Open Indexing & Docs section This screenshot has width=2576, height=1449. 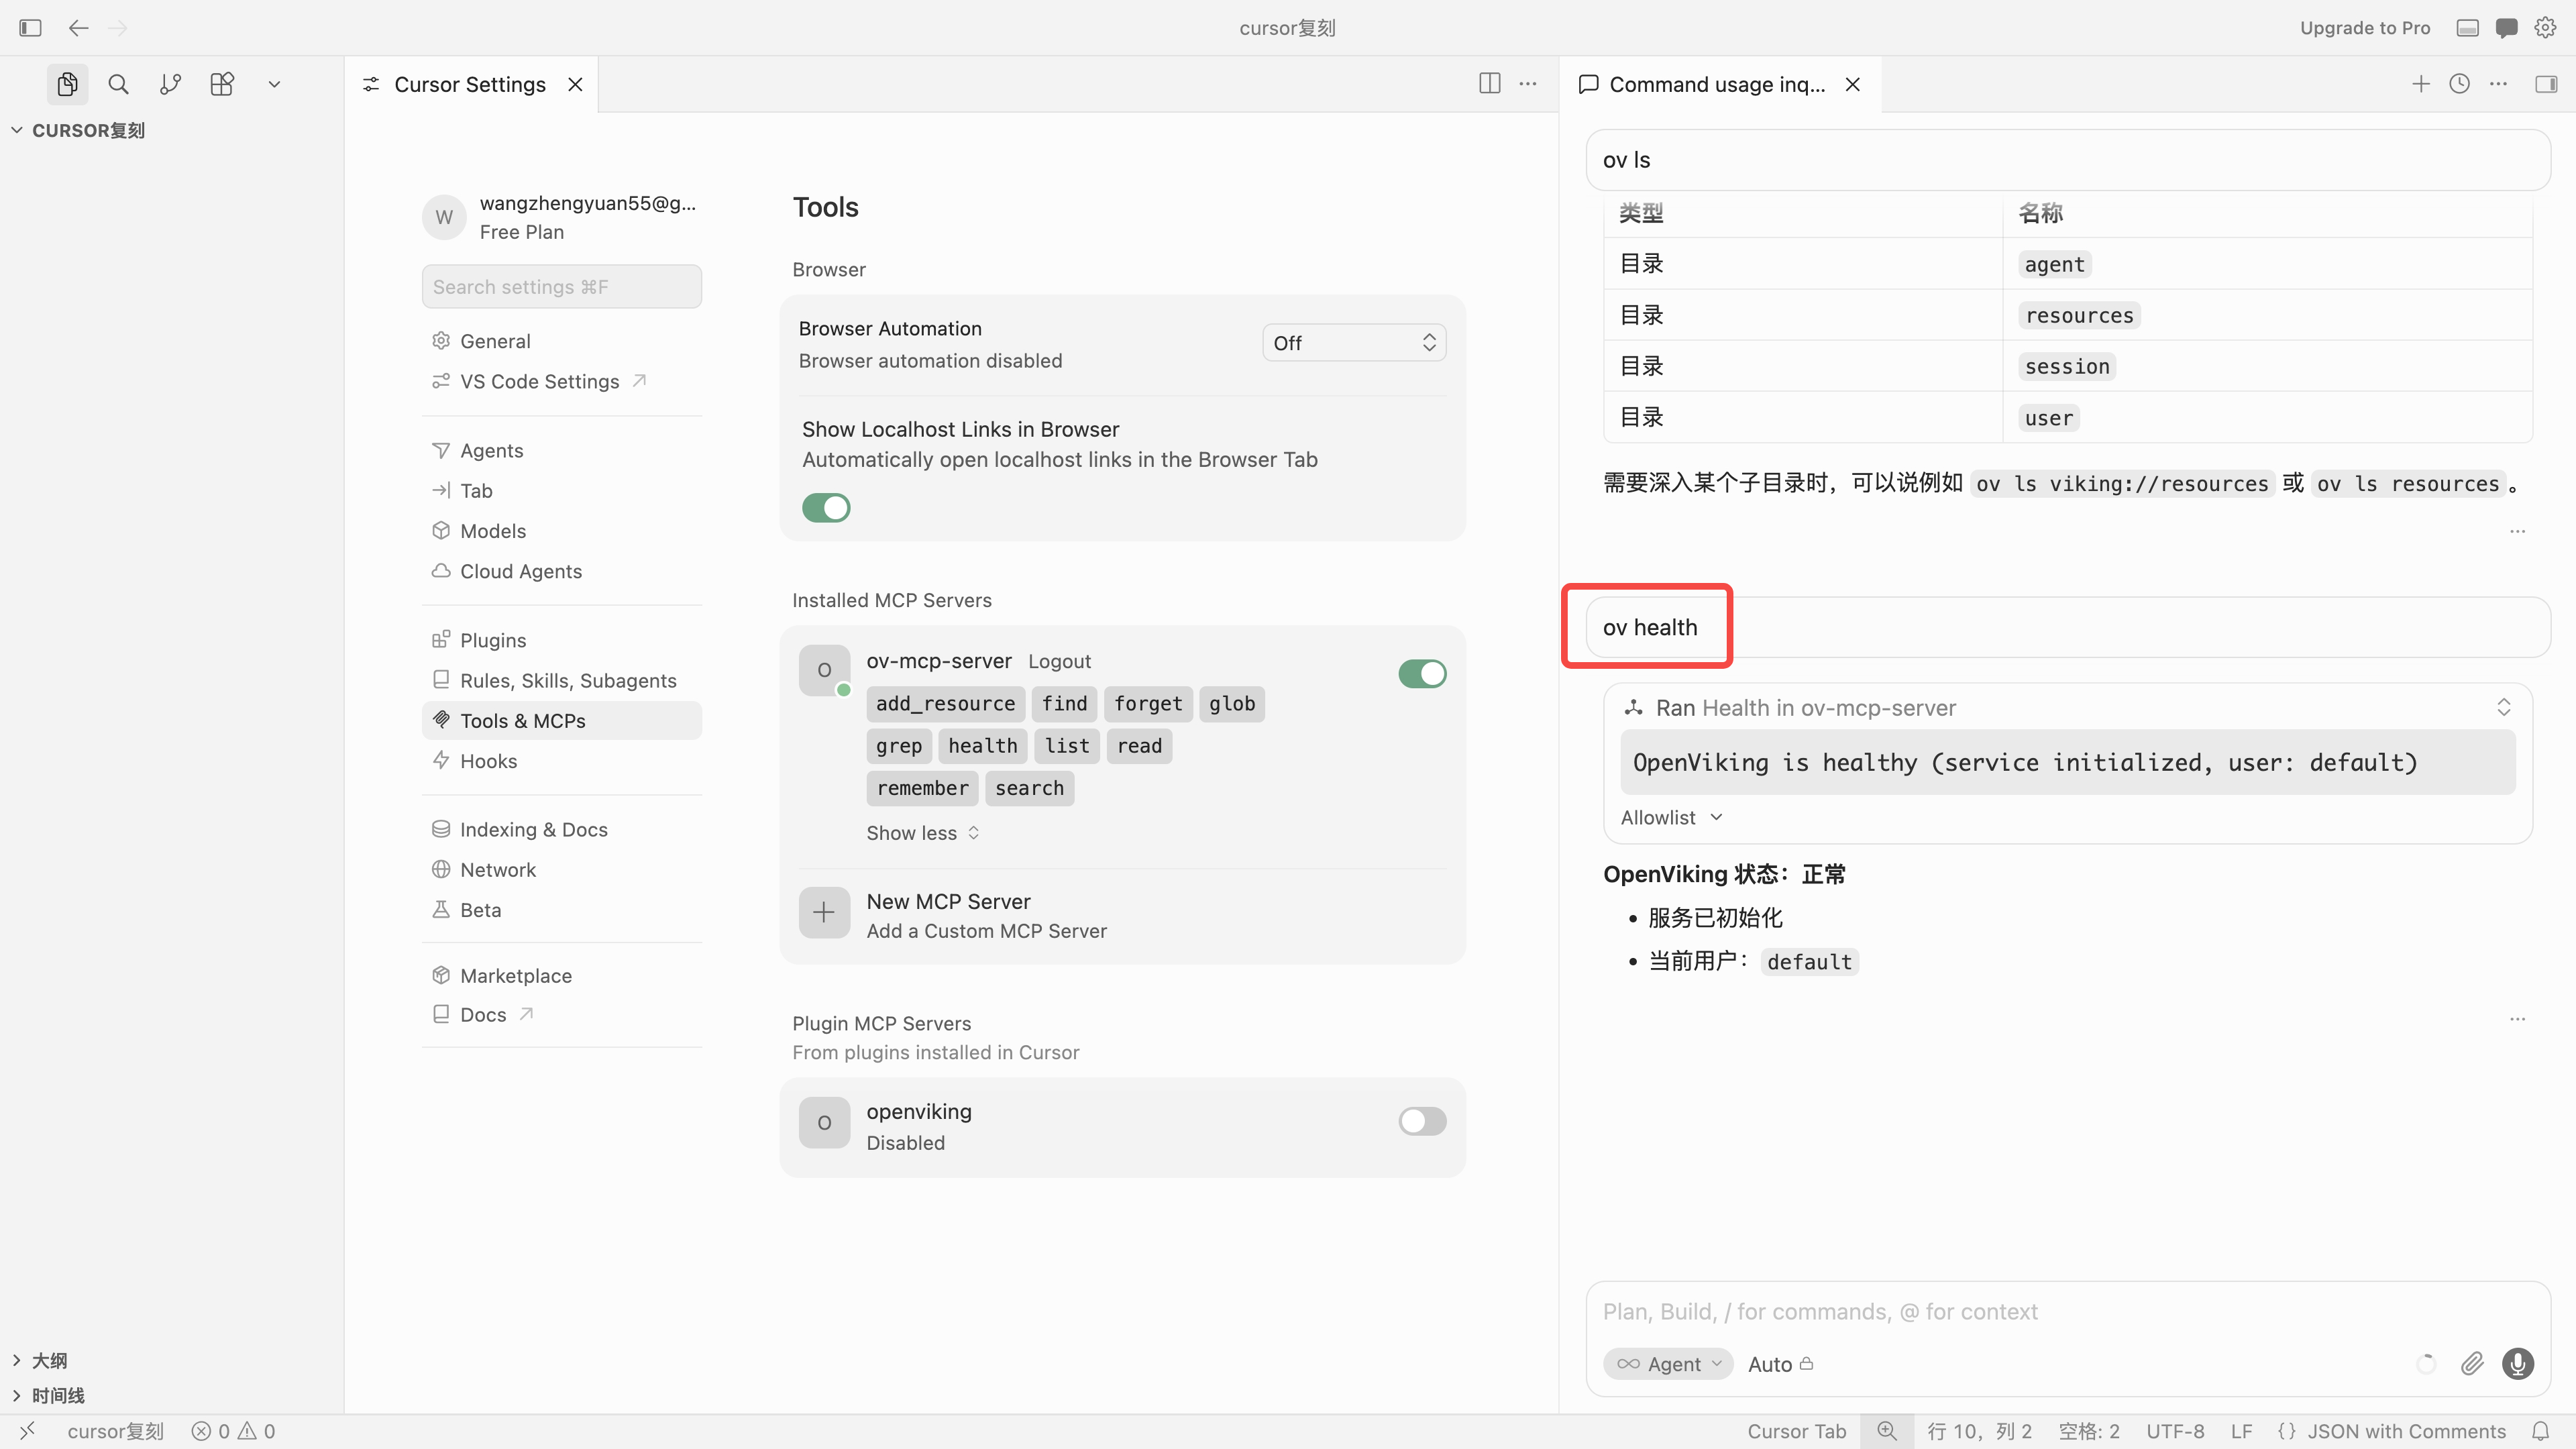(561, 829)
